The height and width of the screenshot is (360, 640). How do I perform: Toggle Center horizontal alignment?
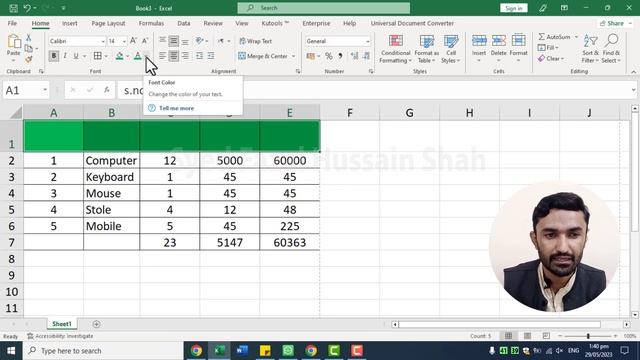[173, 56]
